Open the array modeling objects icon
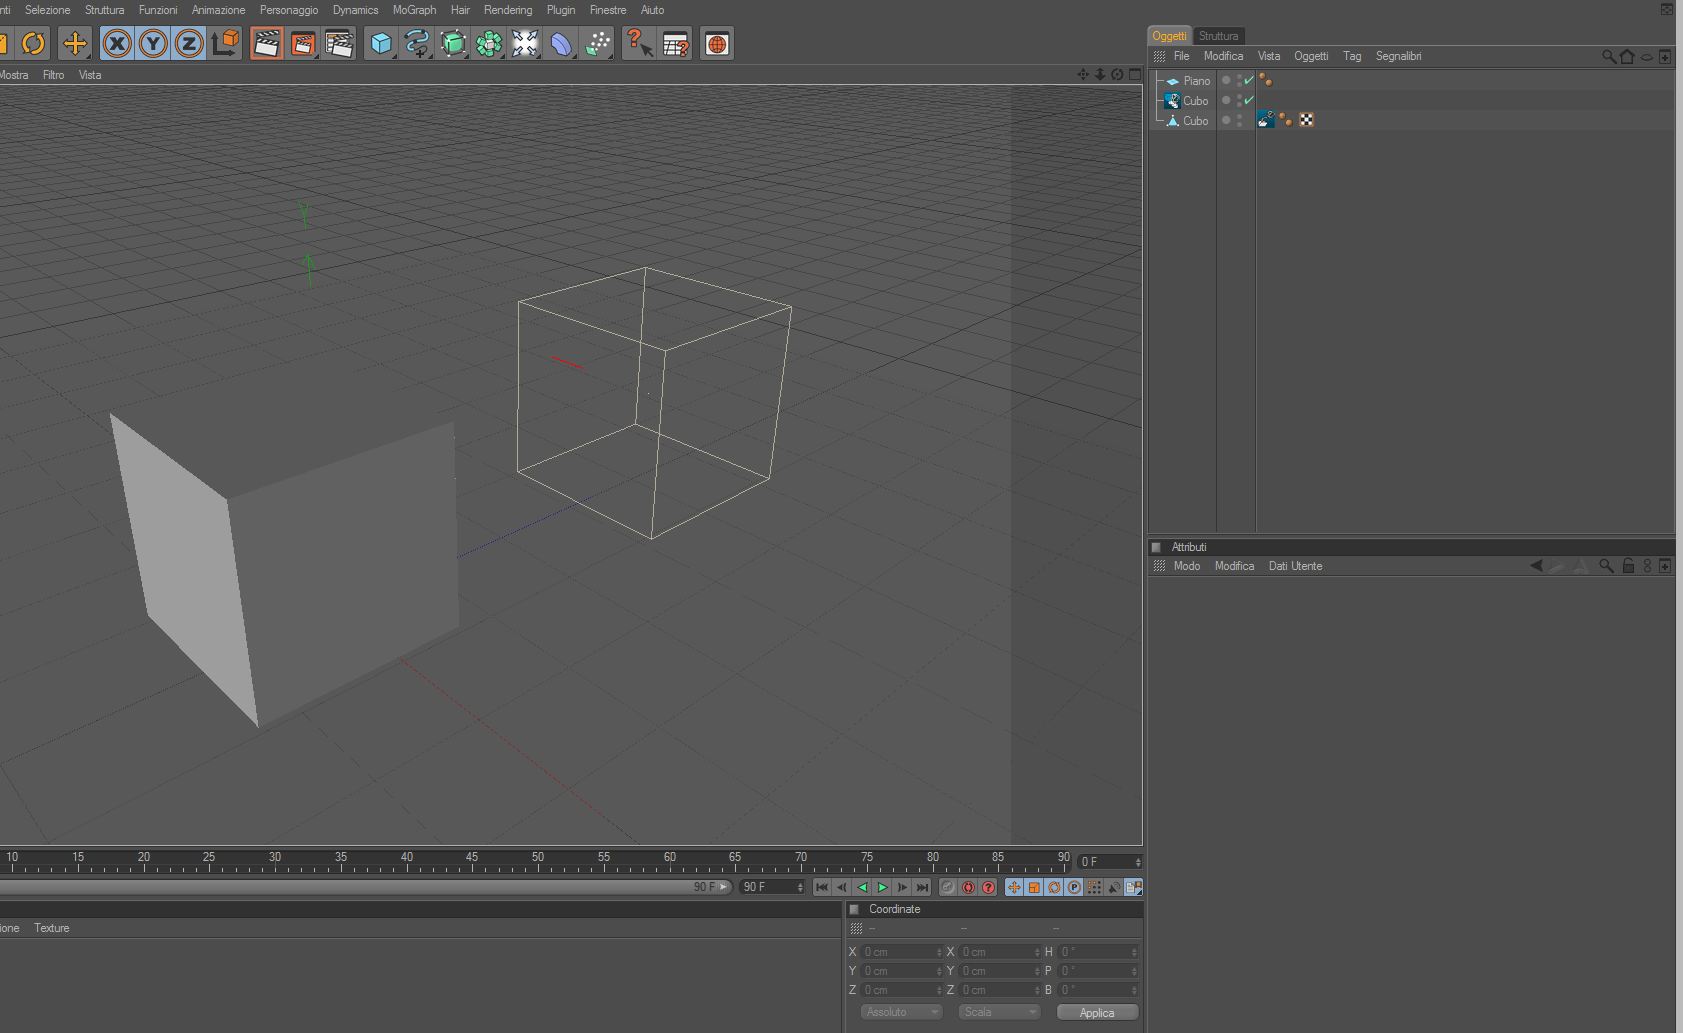 [x=489, y=43]
